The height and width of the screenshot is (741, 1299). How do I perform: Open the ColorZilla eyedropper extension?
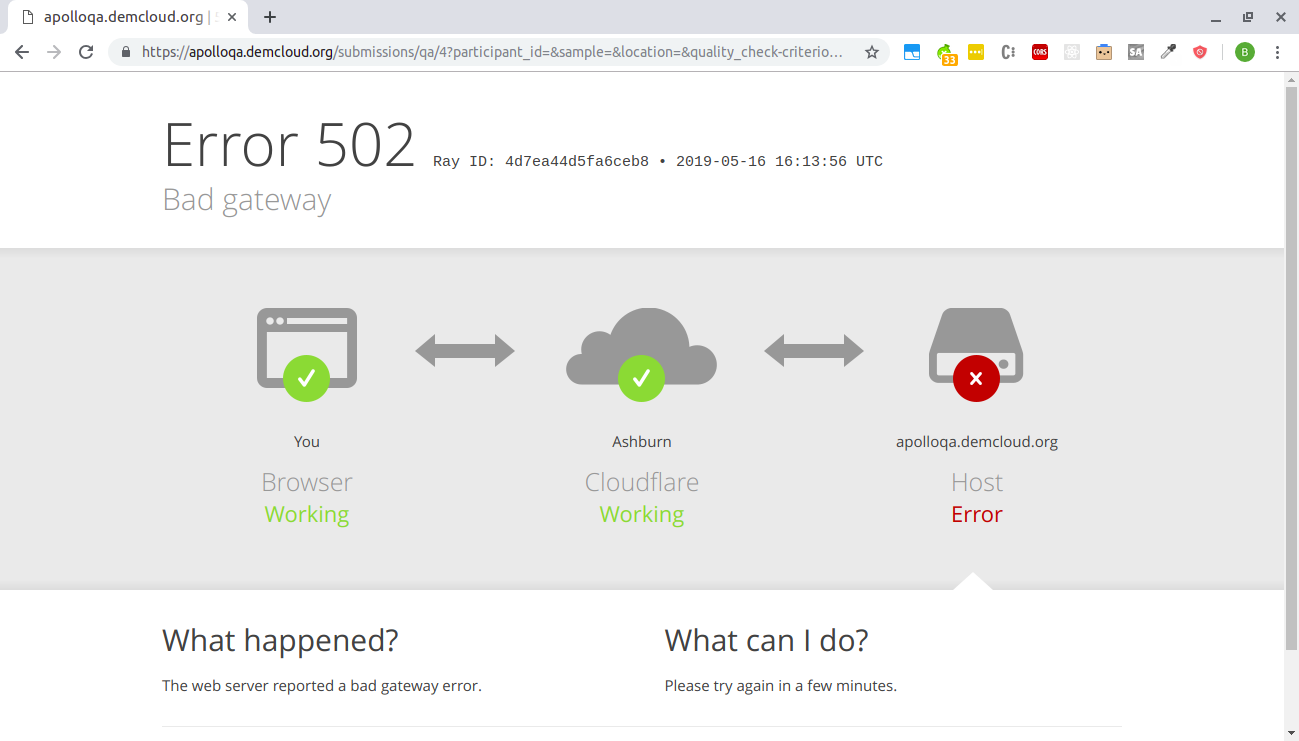(1167, 52)
